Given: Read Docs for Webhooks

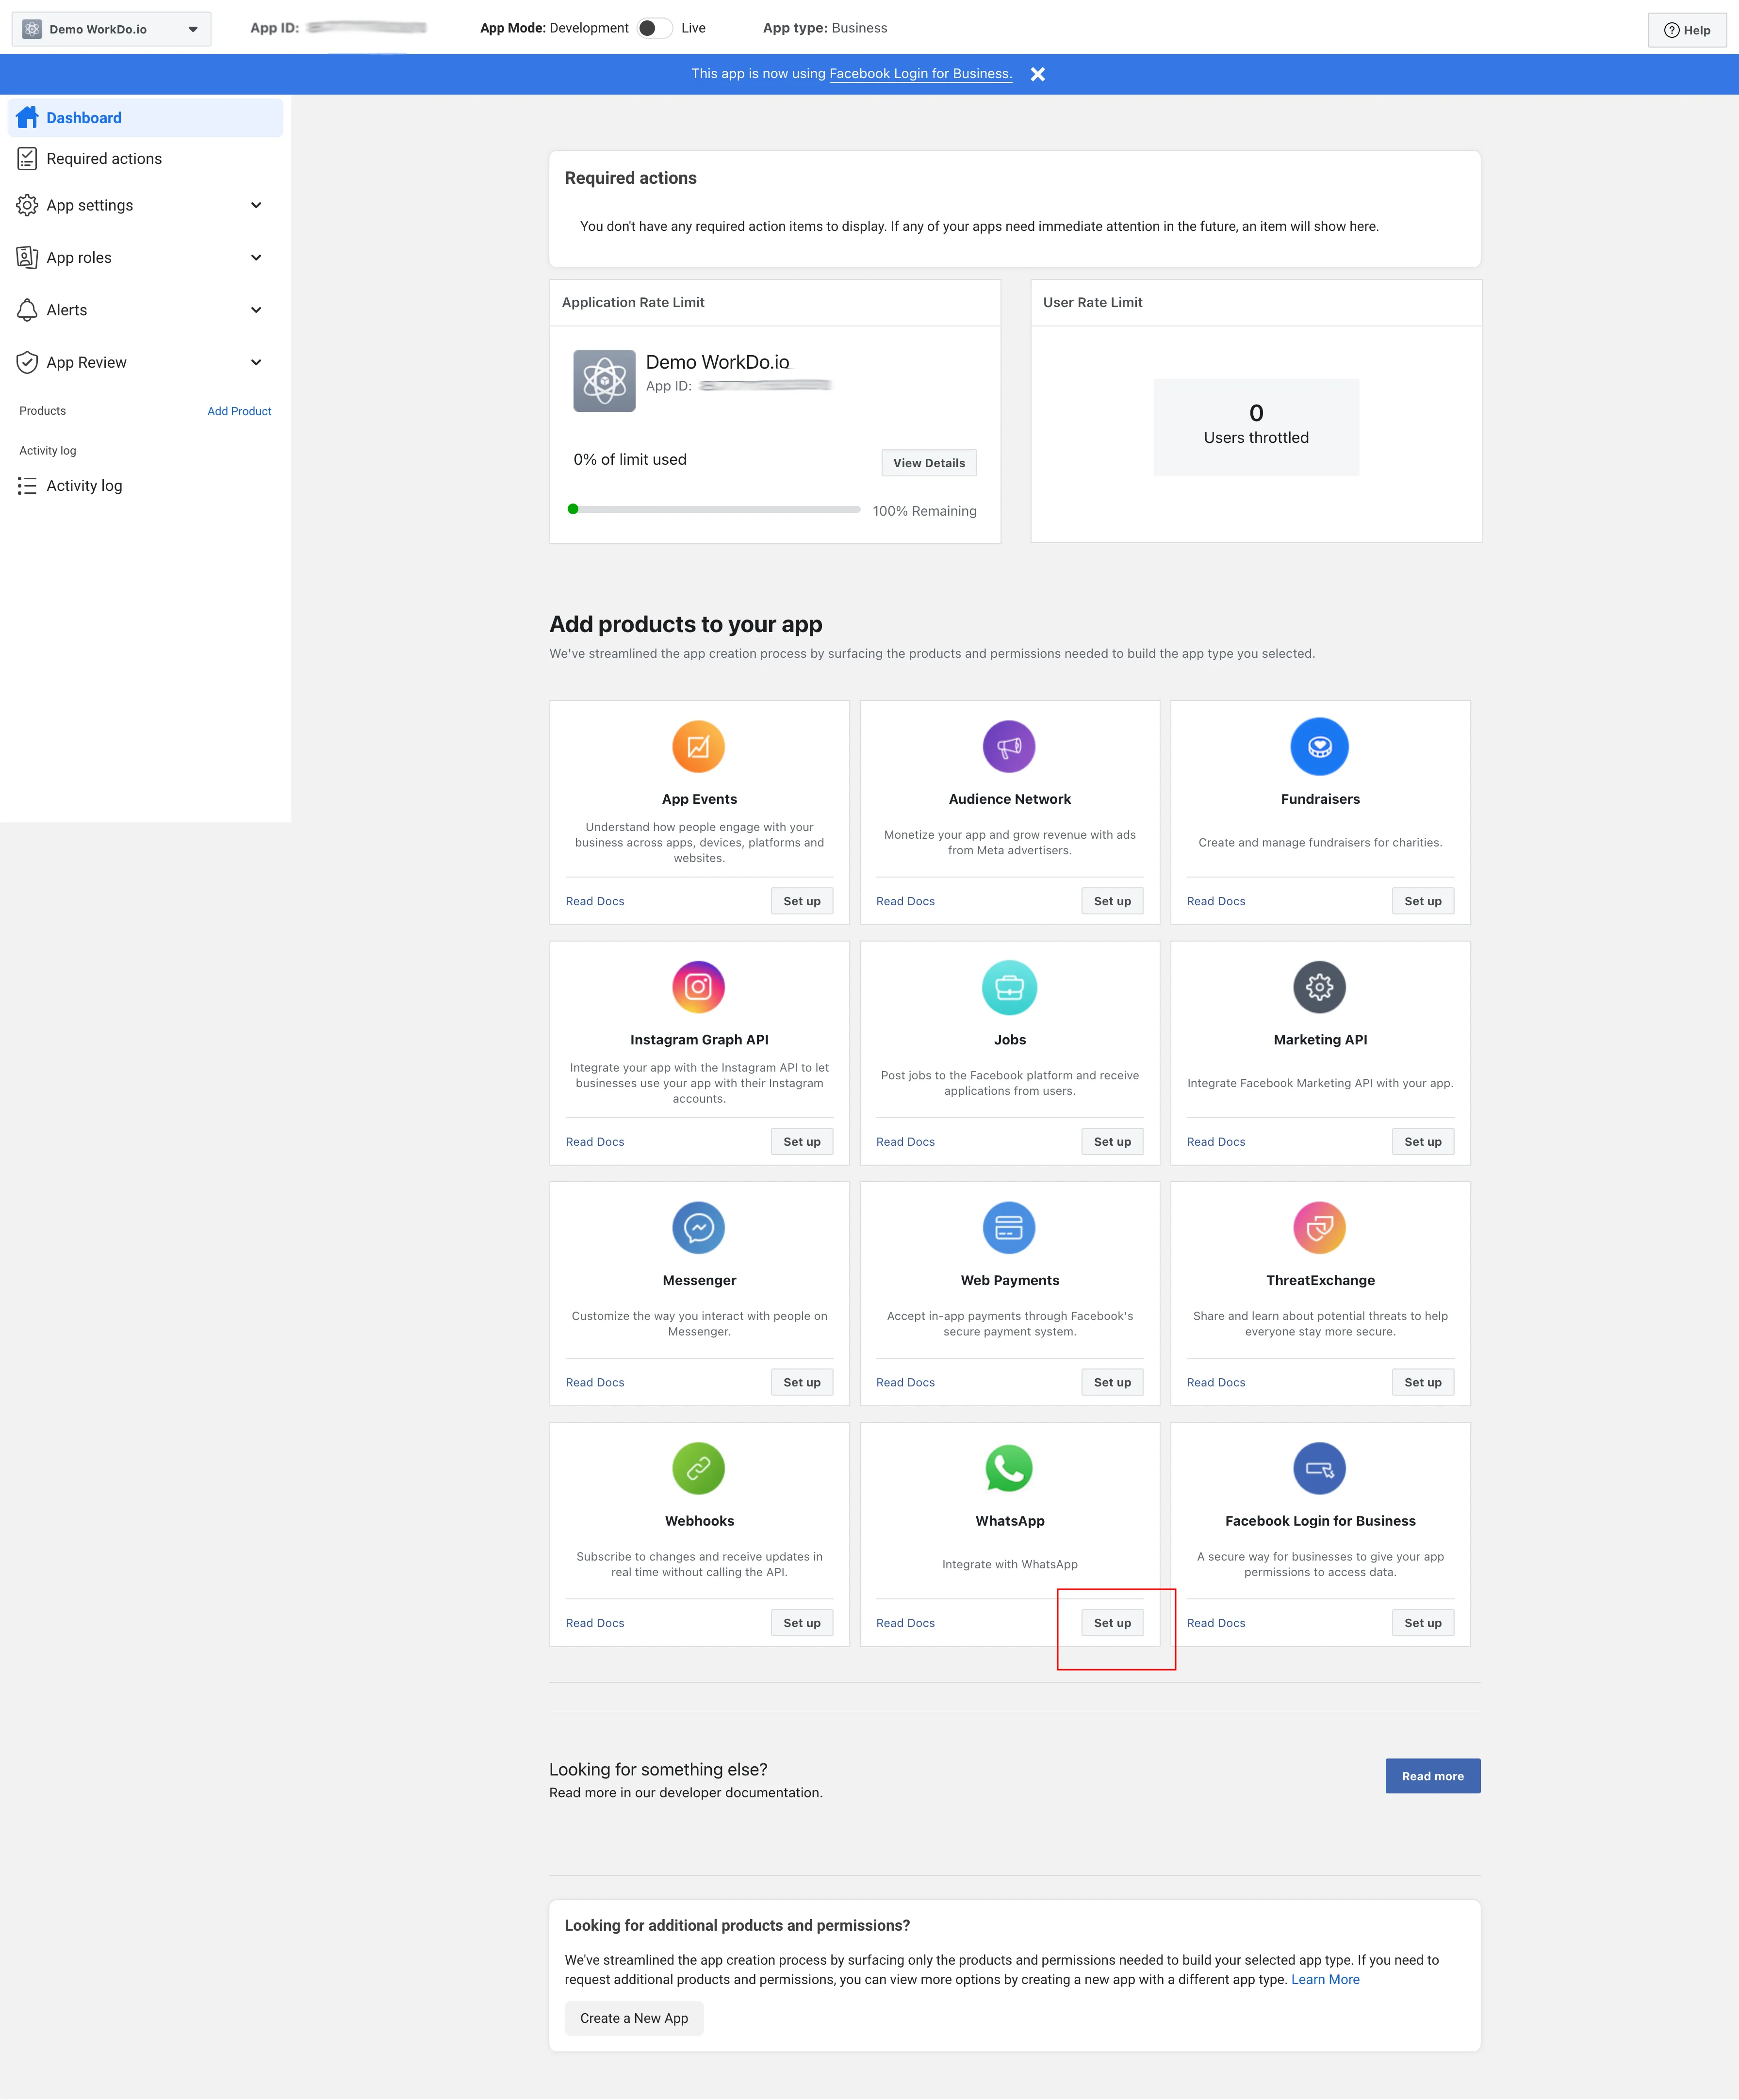Looking at the screenshot, I should 595,1623.
